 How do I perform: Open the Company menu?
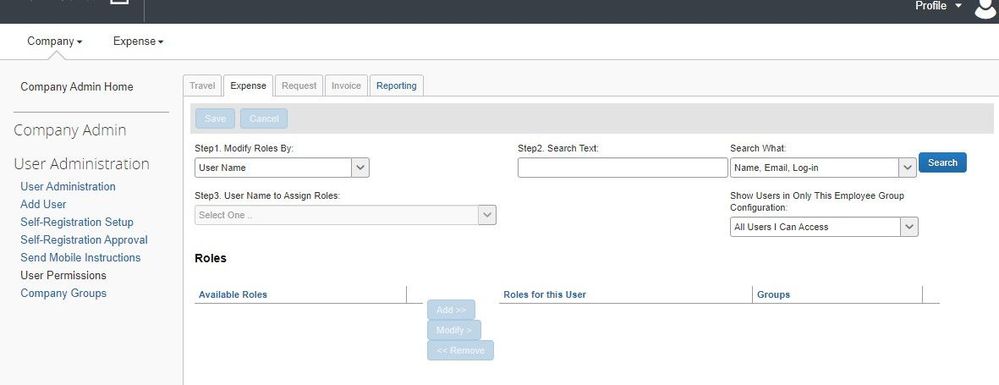[55, 41]
